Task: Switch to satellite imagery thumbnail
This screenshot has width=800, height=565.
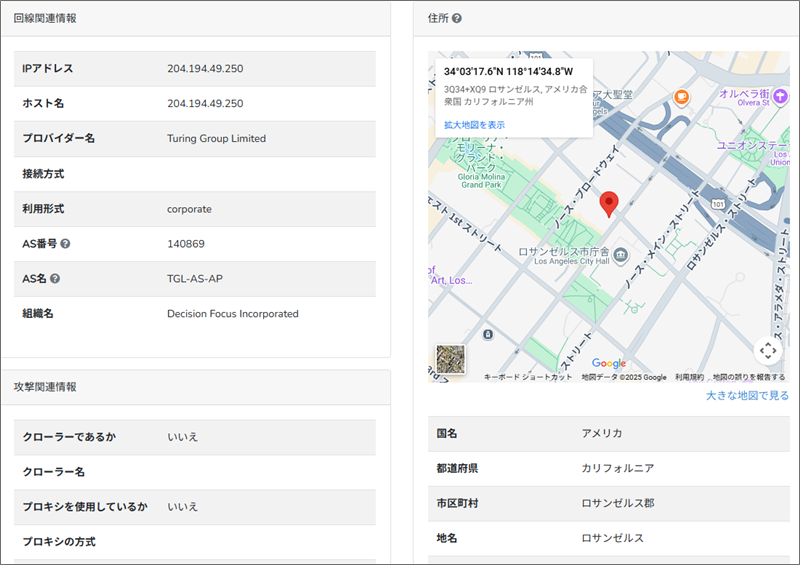Action: click(x=450, y=359)
